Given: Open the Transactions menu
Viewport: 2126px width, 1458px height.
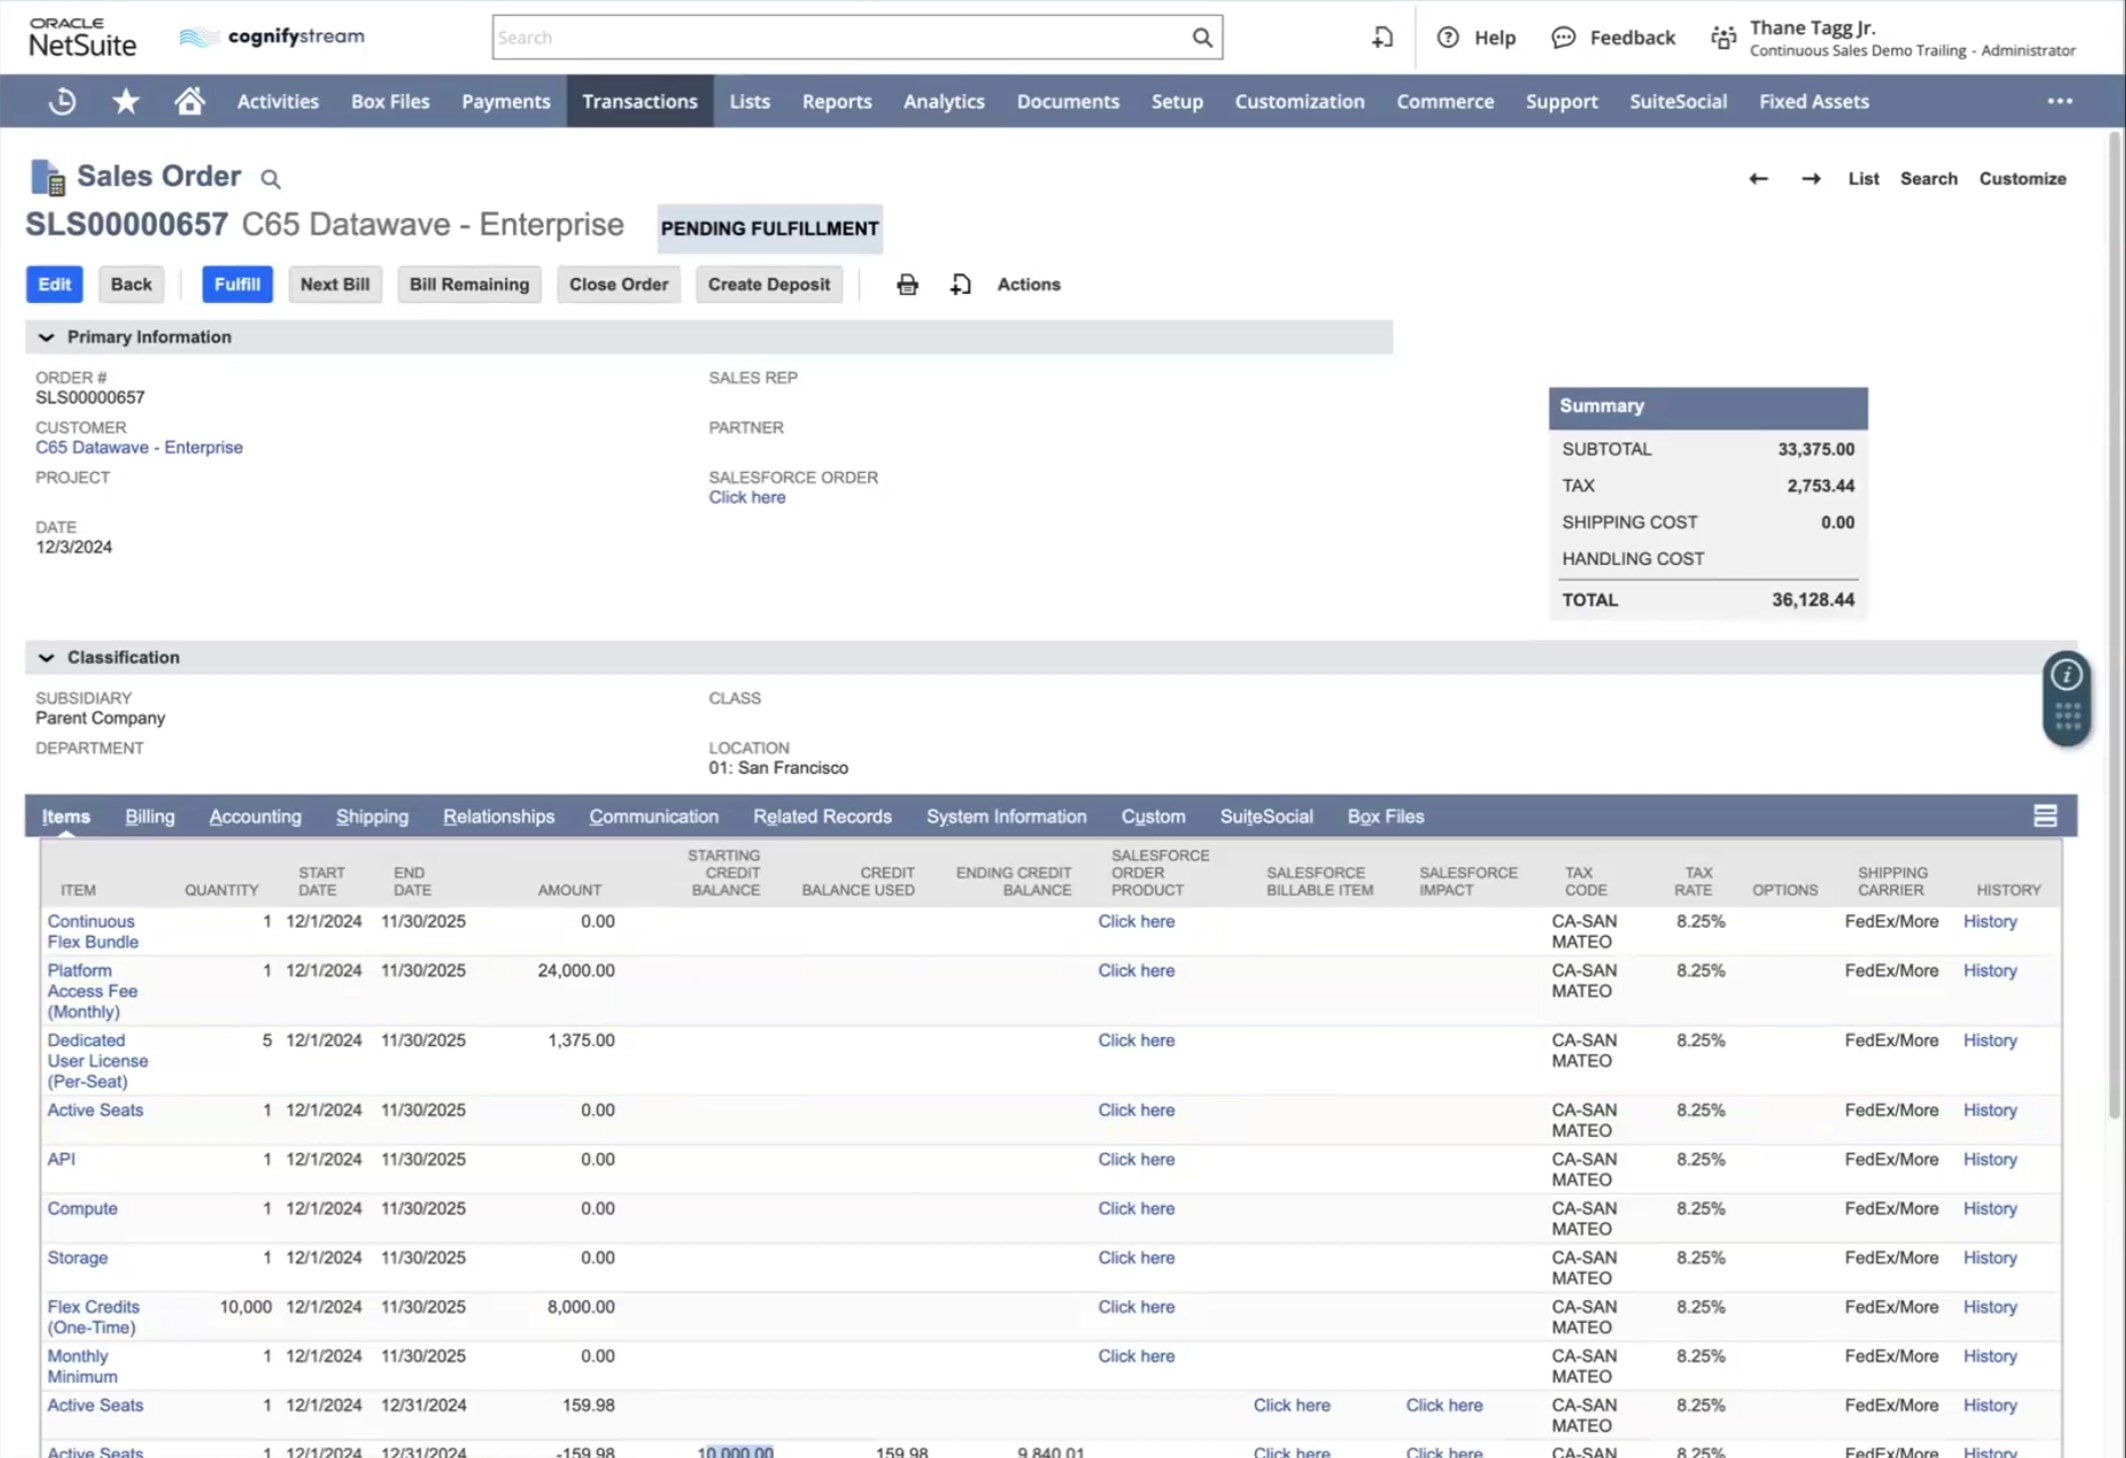Looking at the screenshot, I should [x=639, y=101].
